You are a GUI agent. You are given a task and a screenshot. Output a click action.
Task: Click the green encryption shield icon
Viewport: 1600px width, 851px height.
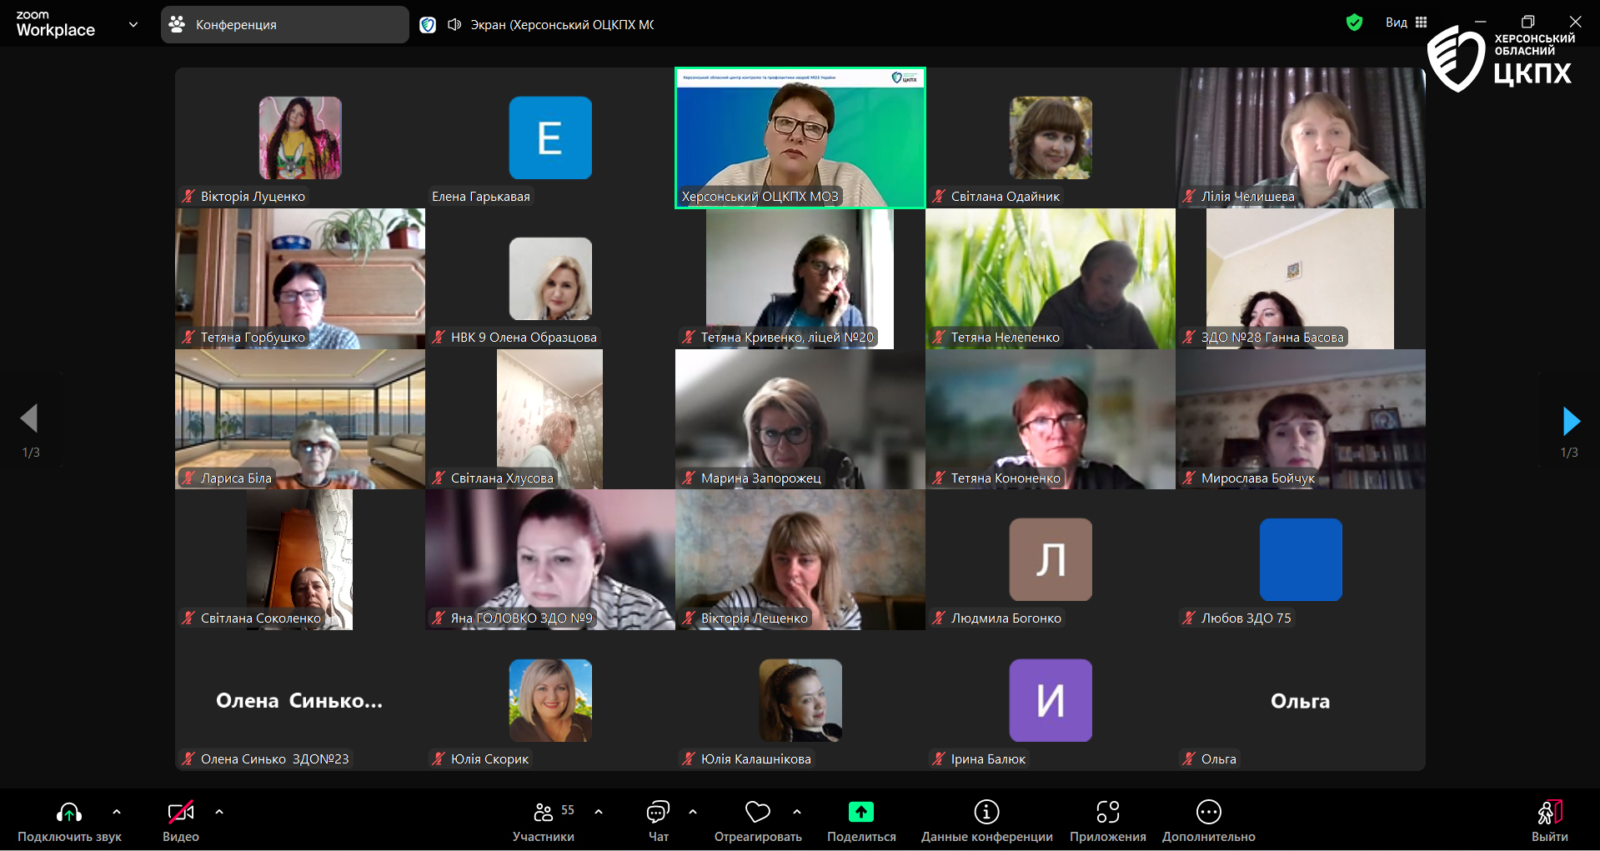[x=1354, y=23]
